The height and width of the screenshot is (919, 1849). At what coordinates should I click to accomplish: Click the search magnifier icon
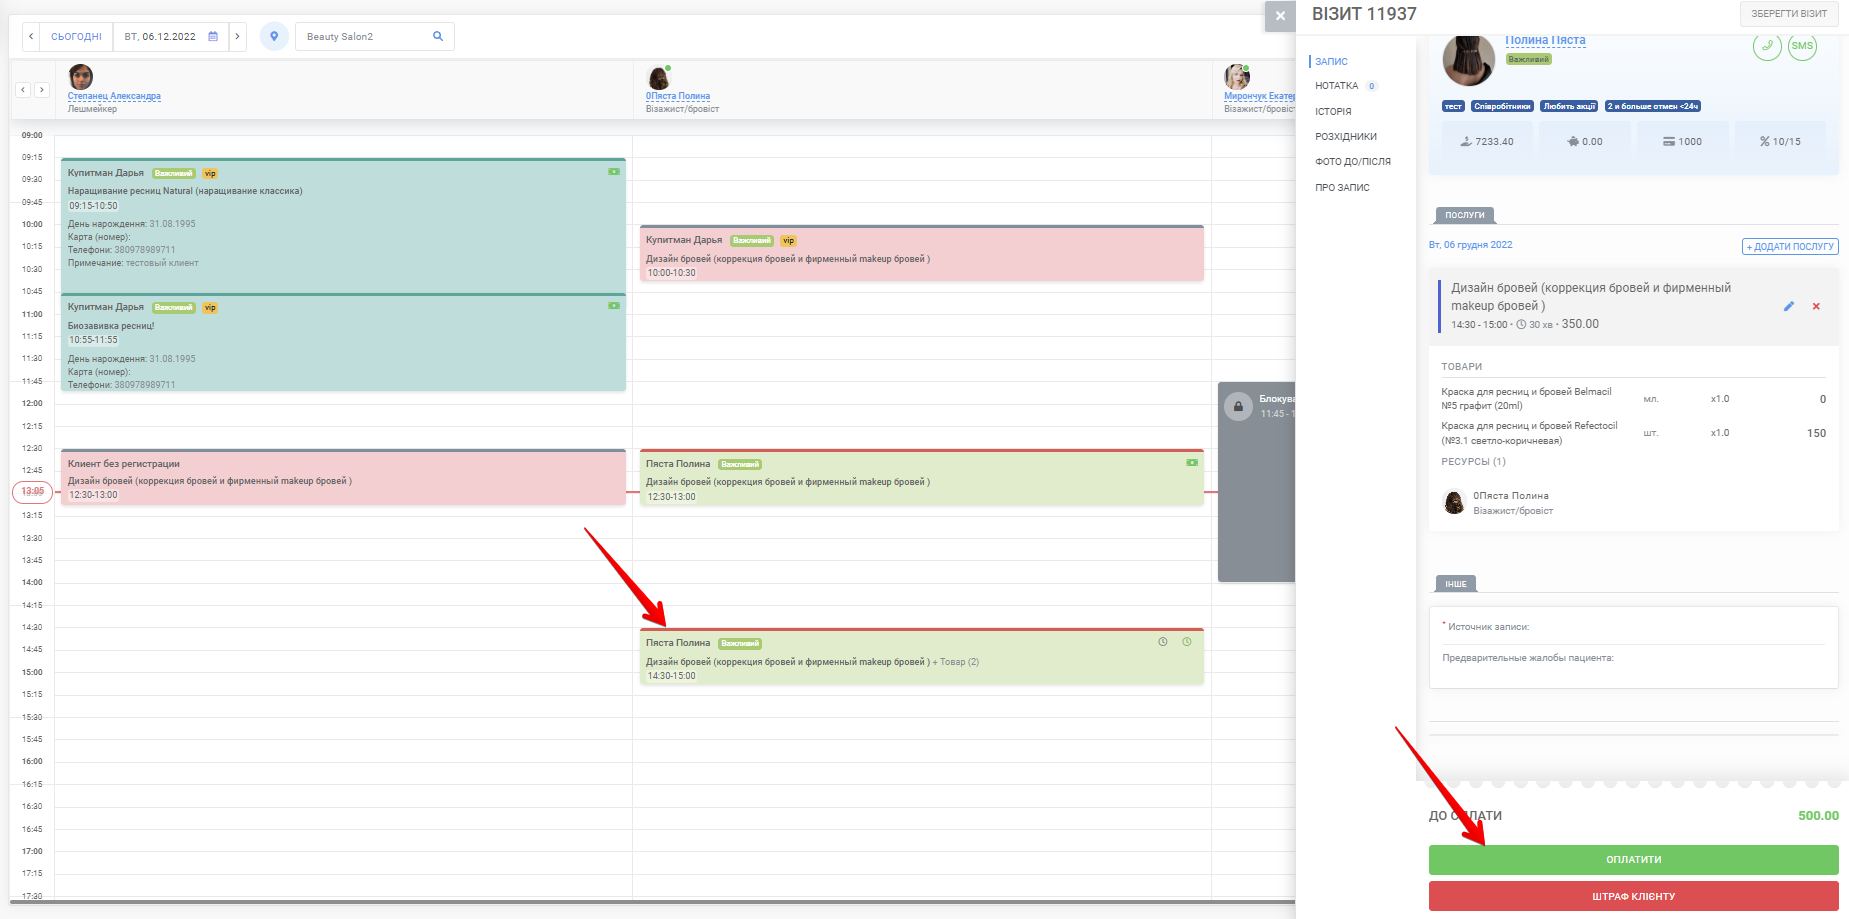click(438, 37)
